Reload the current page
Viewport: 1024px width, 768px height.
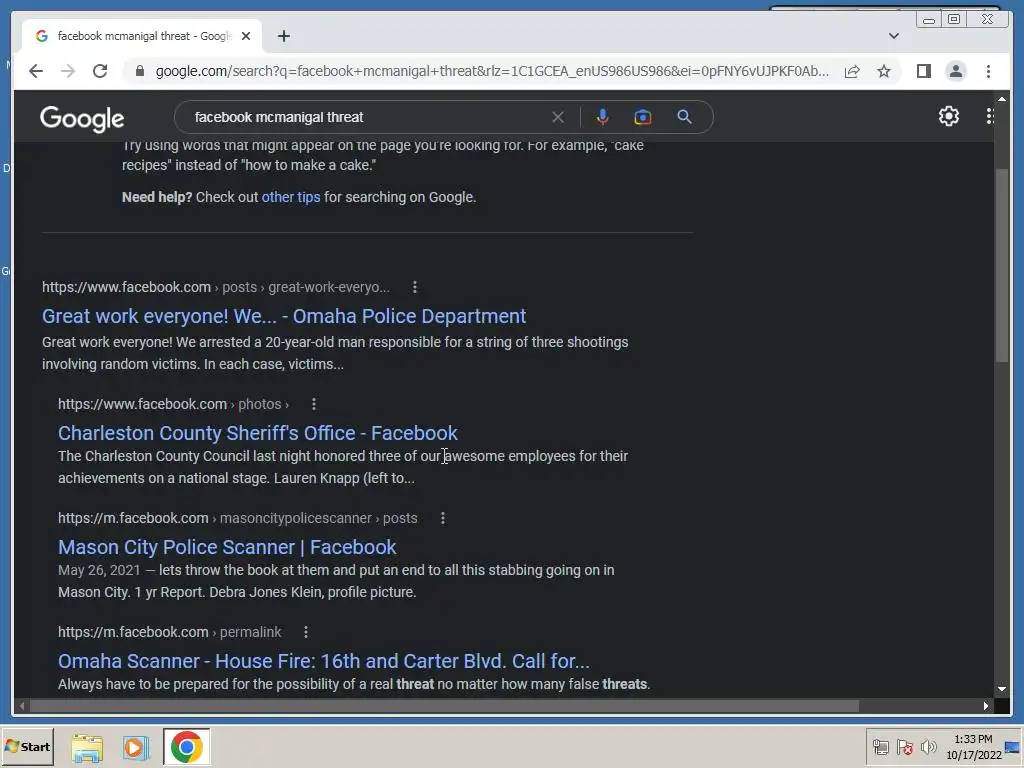pos(100,71)
